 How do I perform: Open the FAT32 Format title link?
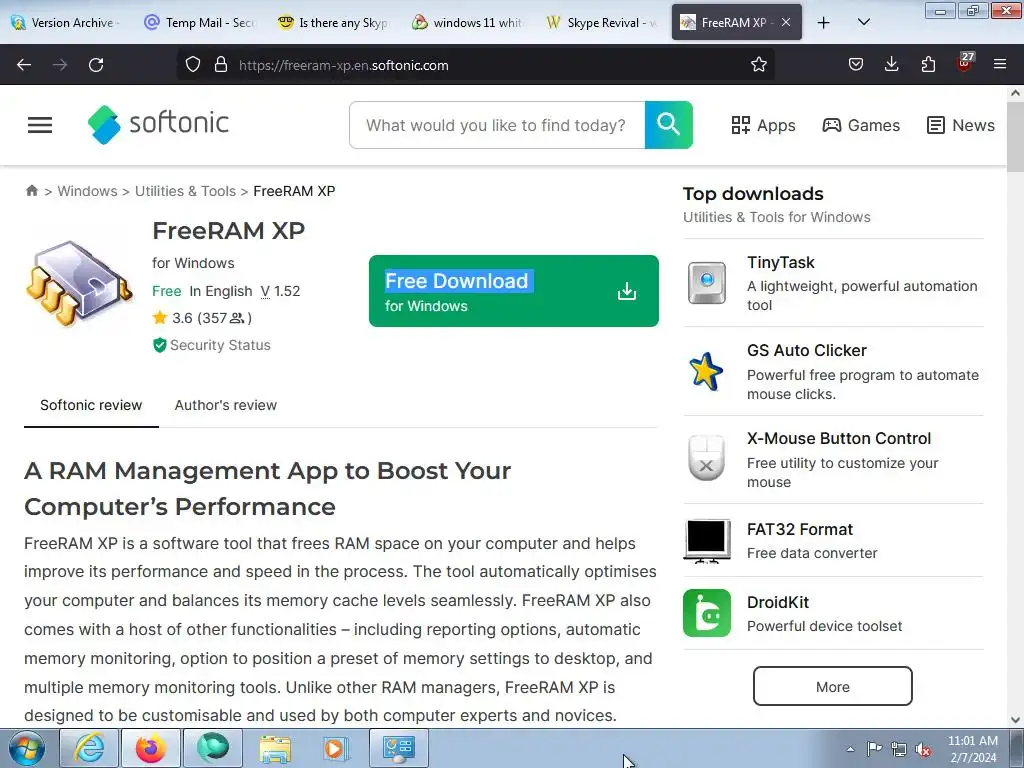[800, 529]
